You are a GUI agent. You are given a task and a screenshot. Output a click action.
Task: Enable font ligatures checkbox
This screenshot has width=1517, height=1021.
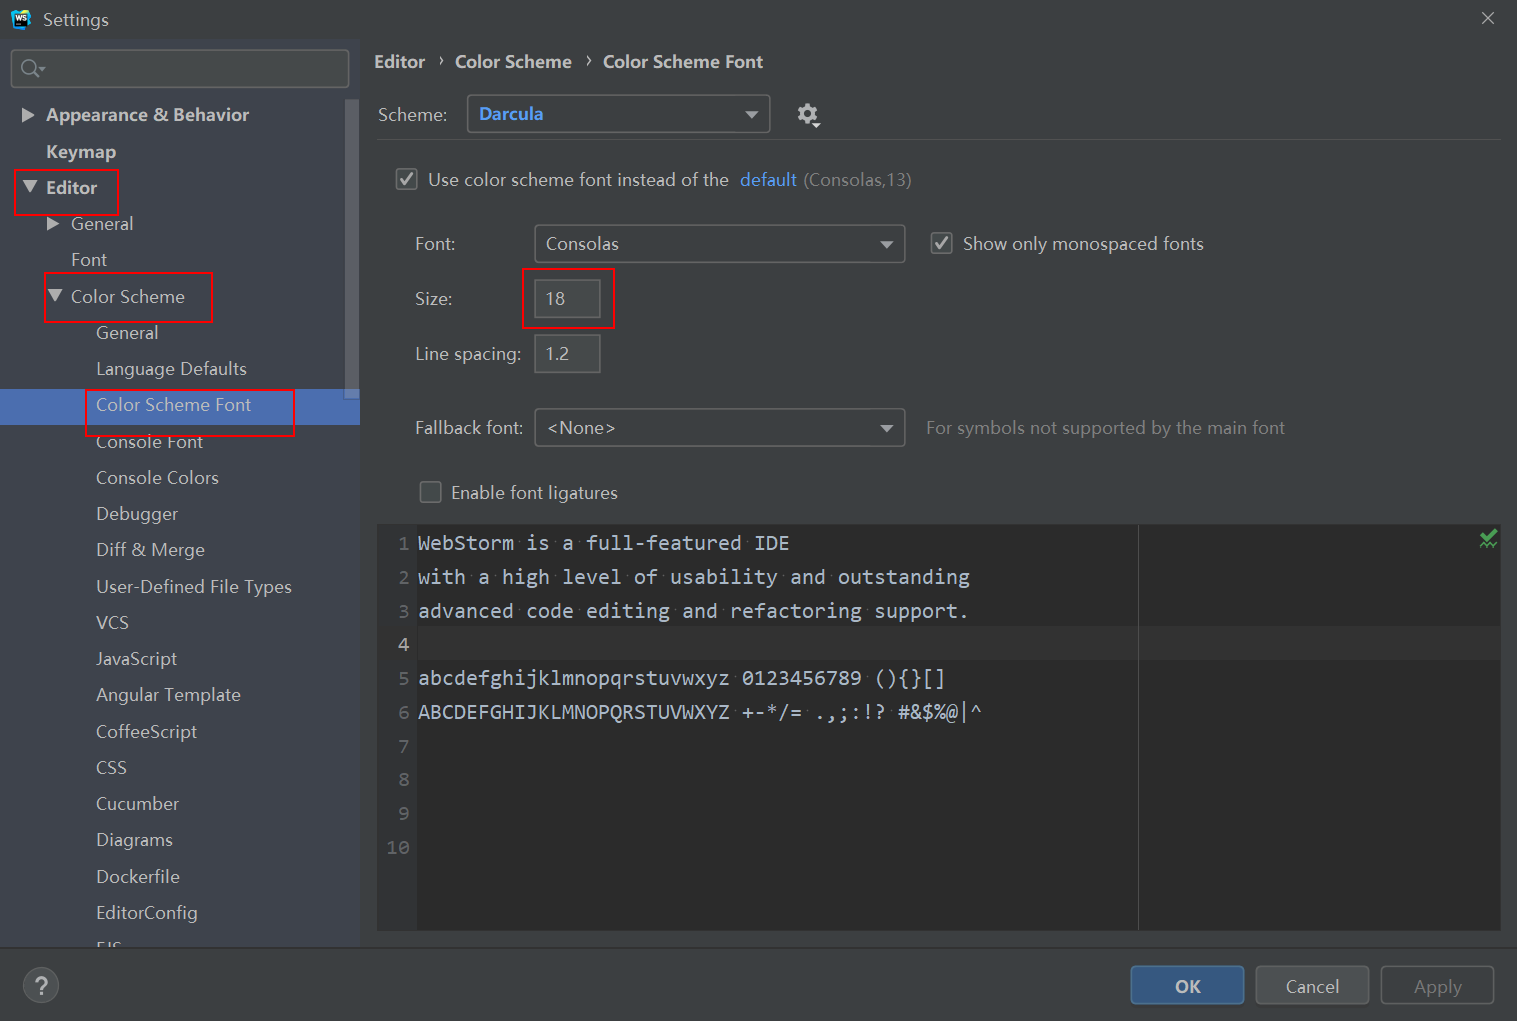point(430,492)
